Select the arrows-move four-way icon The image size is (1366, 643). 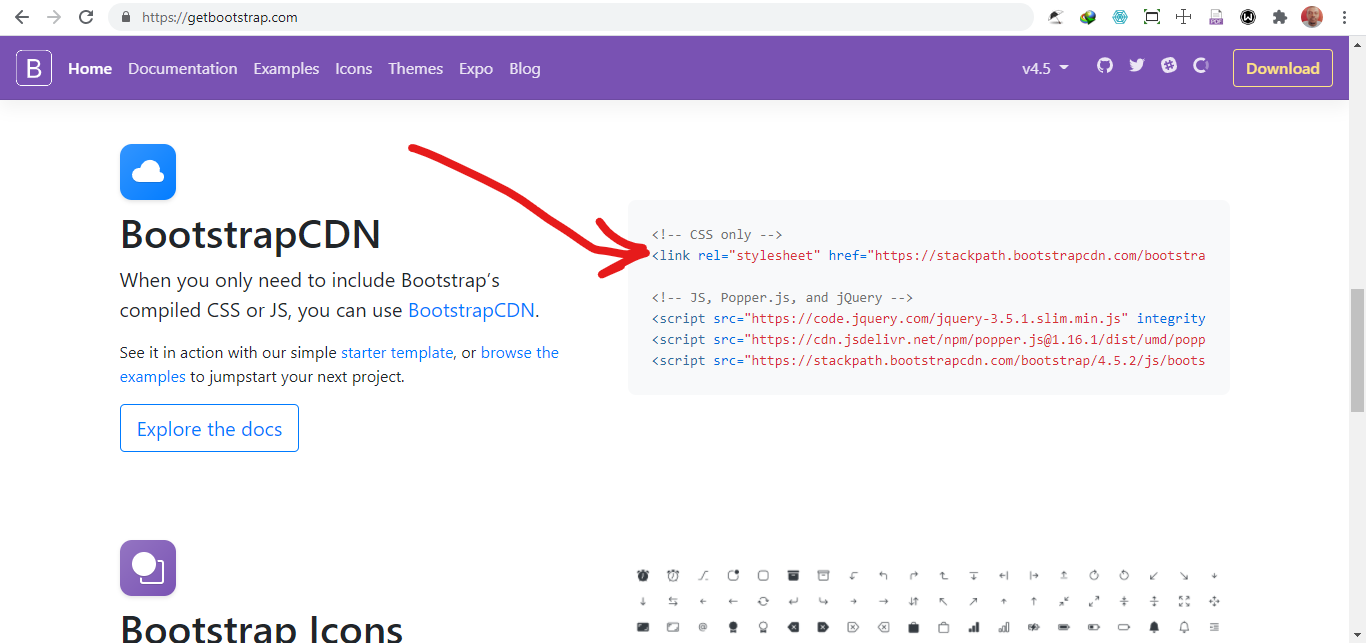1214,601
